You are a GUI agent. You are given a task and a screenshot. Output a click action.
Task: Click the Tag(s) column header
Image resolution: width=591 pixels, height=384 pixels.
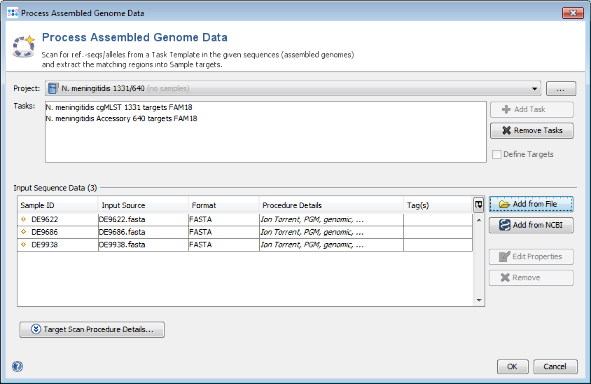click(438, 205)
